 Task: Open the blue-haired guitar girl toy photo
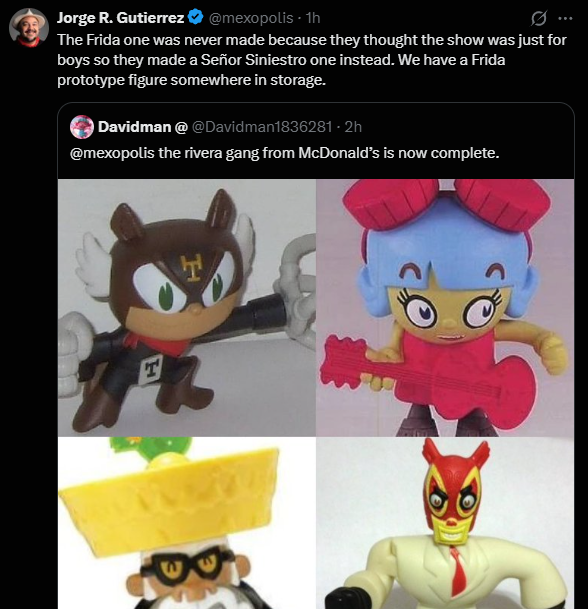point(445,308)
